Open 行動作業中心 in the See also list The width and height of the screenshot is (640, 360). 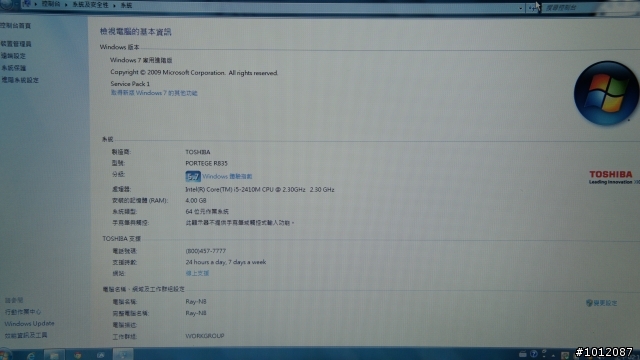tap(23, 312)
